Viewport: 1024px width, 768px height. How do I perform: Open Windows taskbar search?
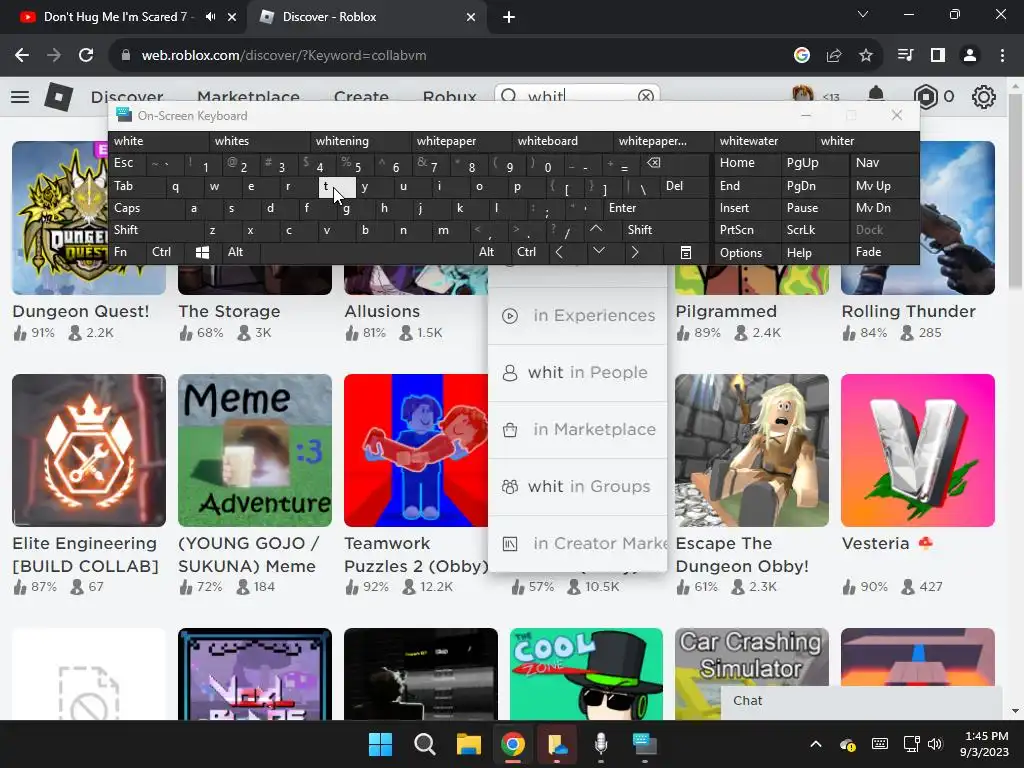(424, 744)
